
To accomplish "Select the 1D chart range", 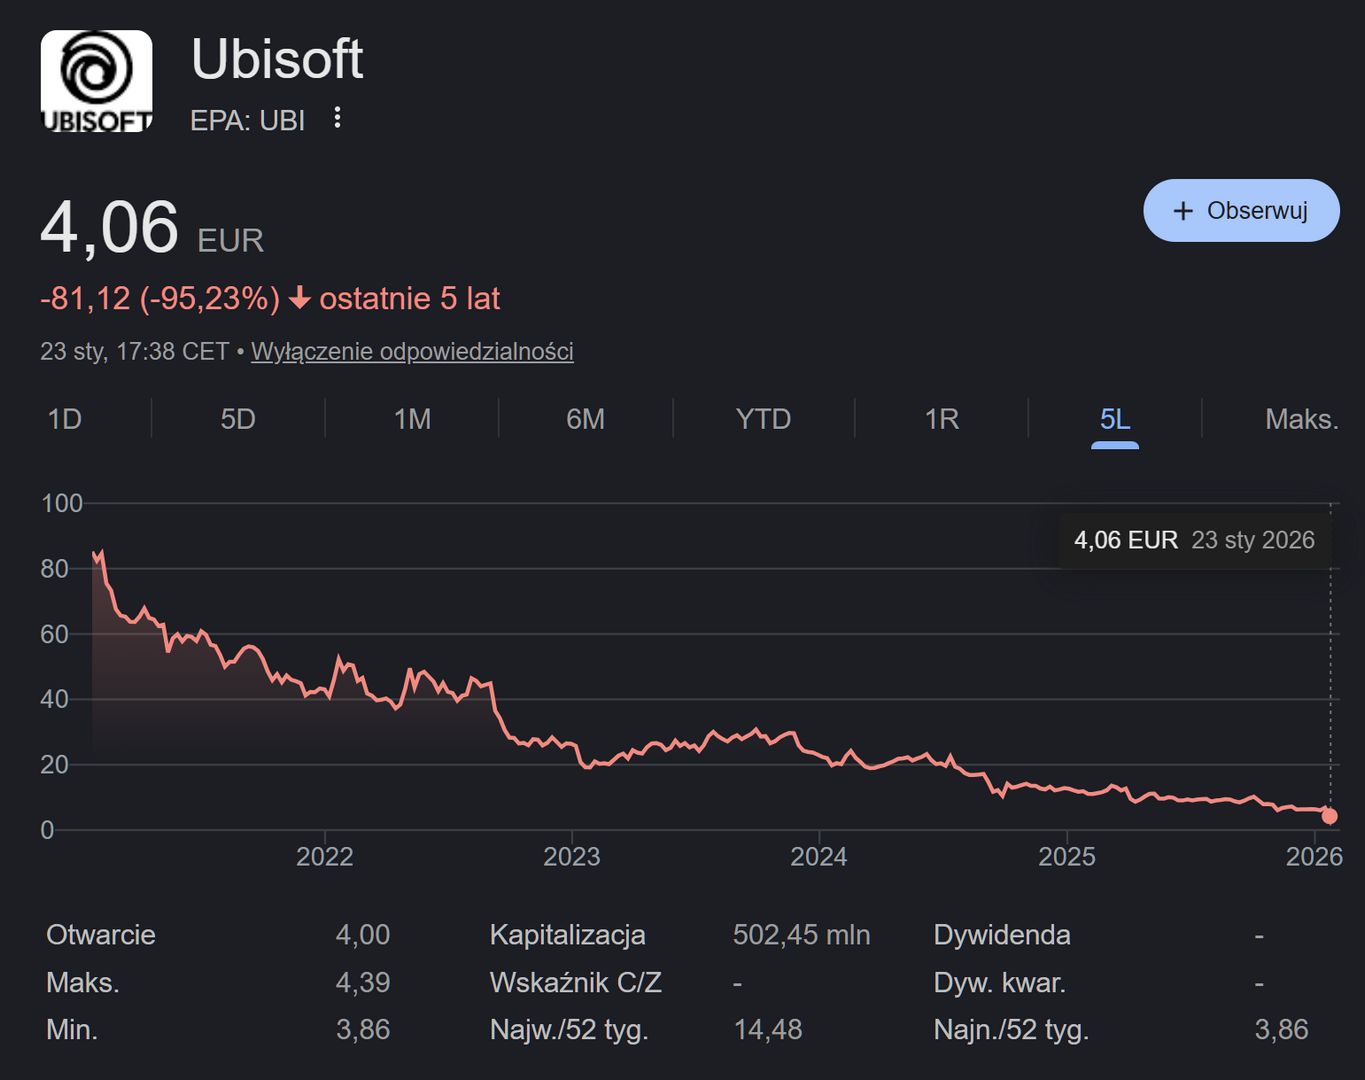I will [x=63, y=419].
